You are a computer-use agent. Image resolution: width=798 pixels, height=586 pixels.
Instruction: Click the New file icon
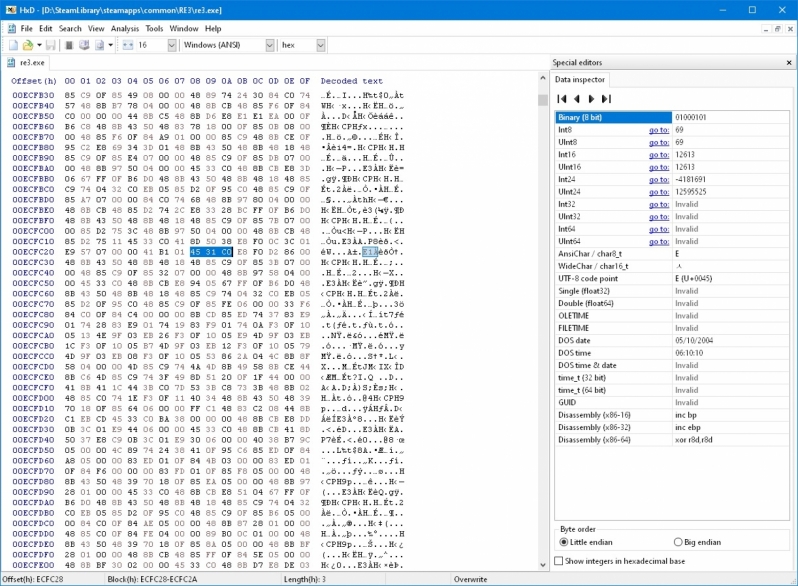point(14,45)
